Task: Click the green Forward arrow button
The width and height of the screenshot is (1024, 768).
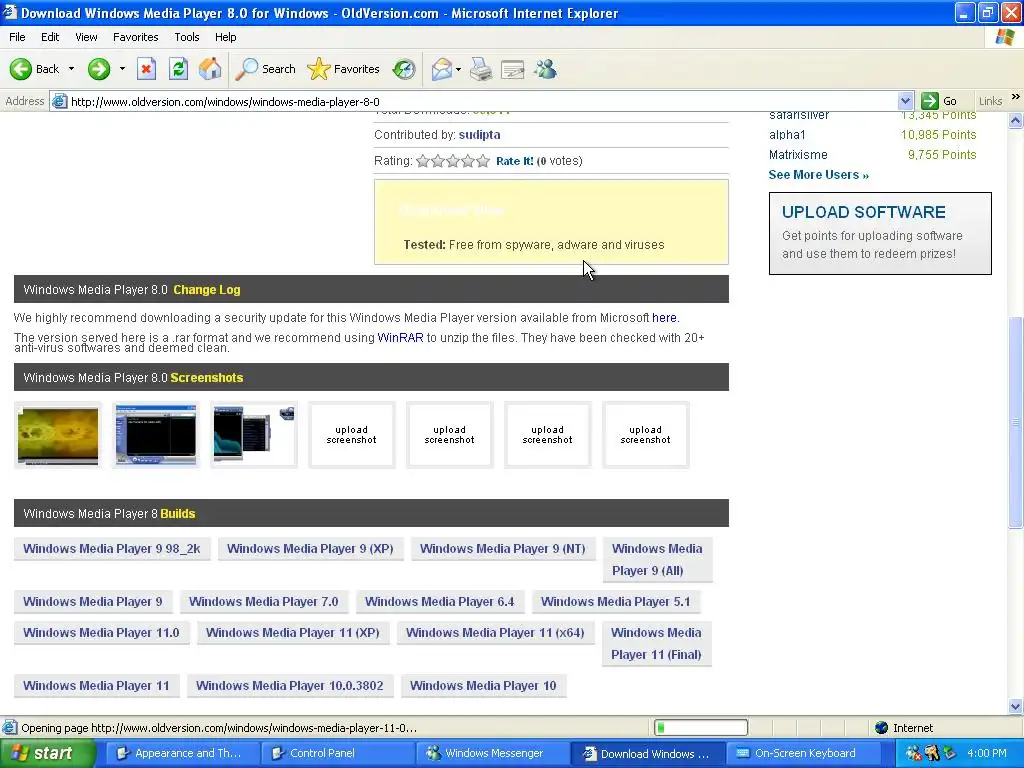Action: [99, 69]
